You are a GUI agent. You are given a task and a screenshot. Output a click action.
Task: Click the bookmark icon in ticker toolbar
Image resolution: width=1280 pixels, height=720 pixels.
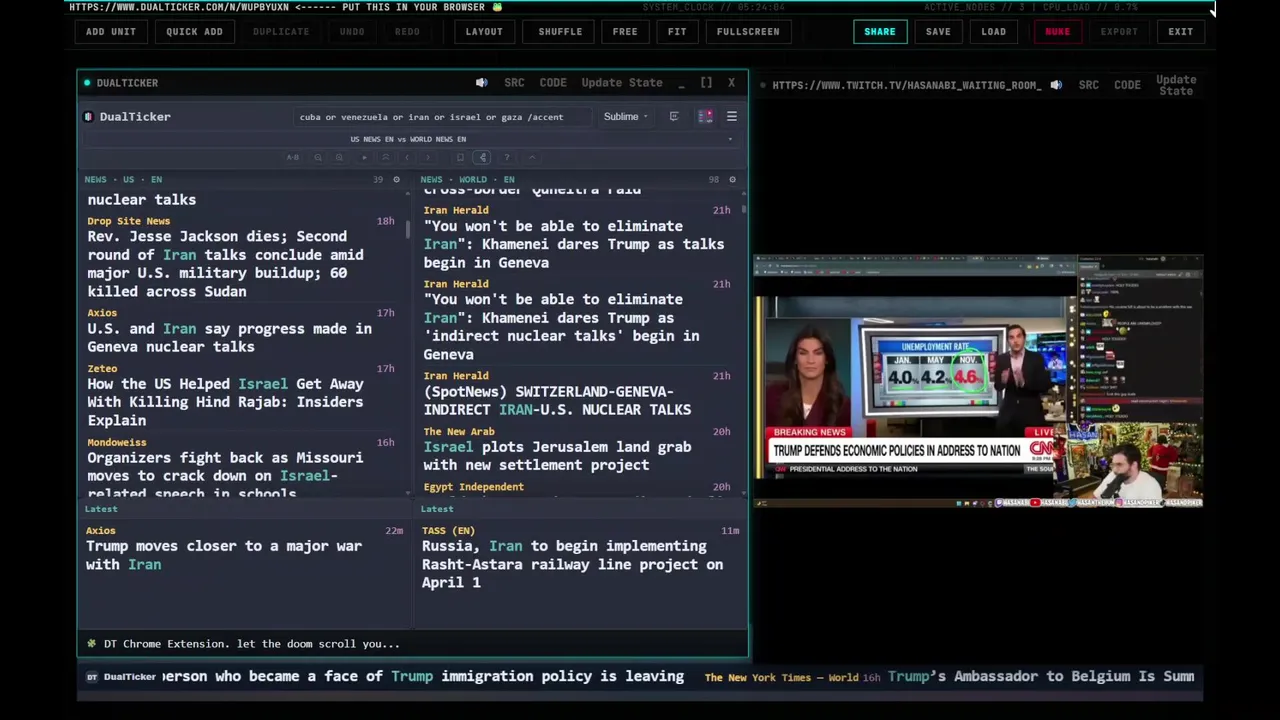point(460,157)
